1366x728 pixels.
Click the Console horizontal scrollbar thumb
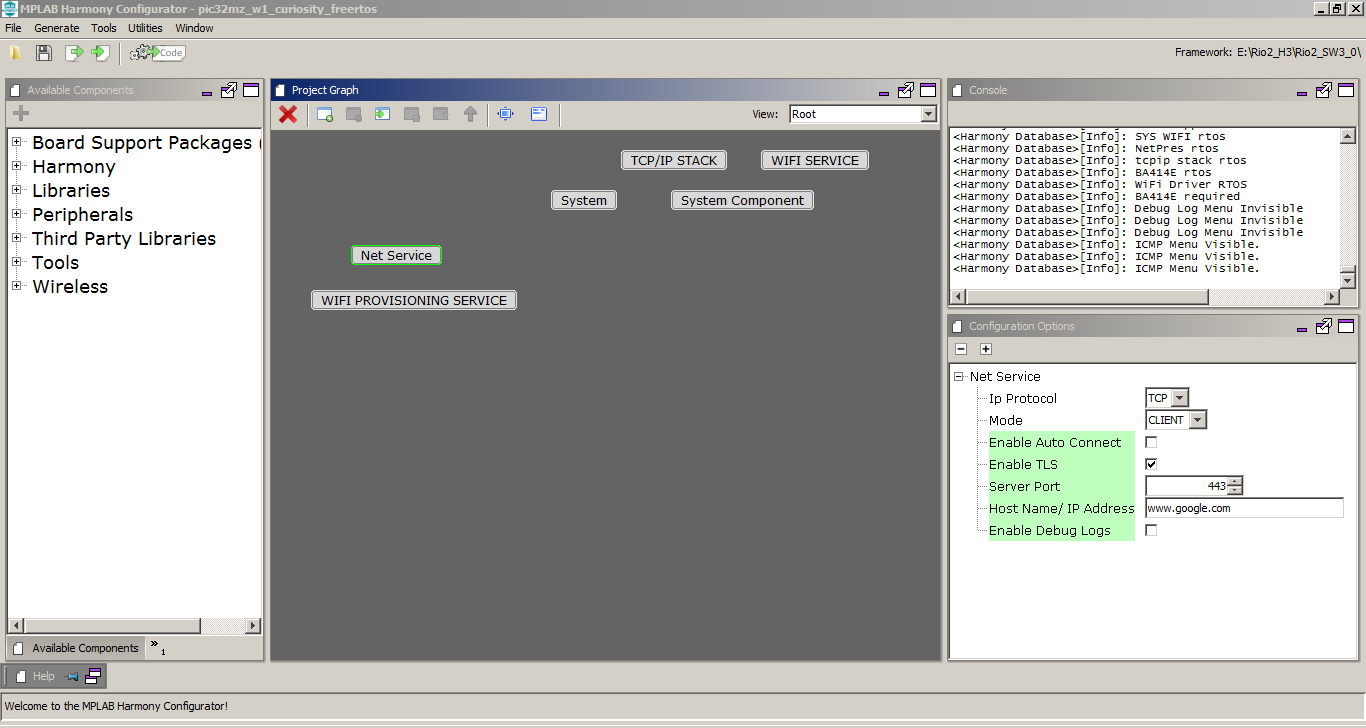pyautogui.click(x=1087, y=297)
